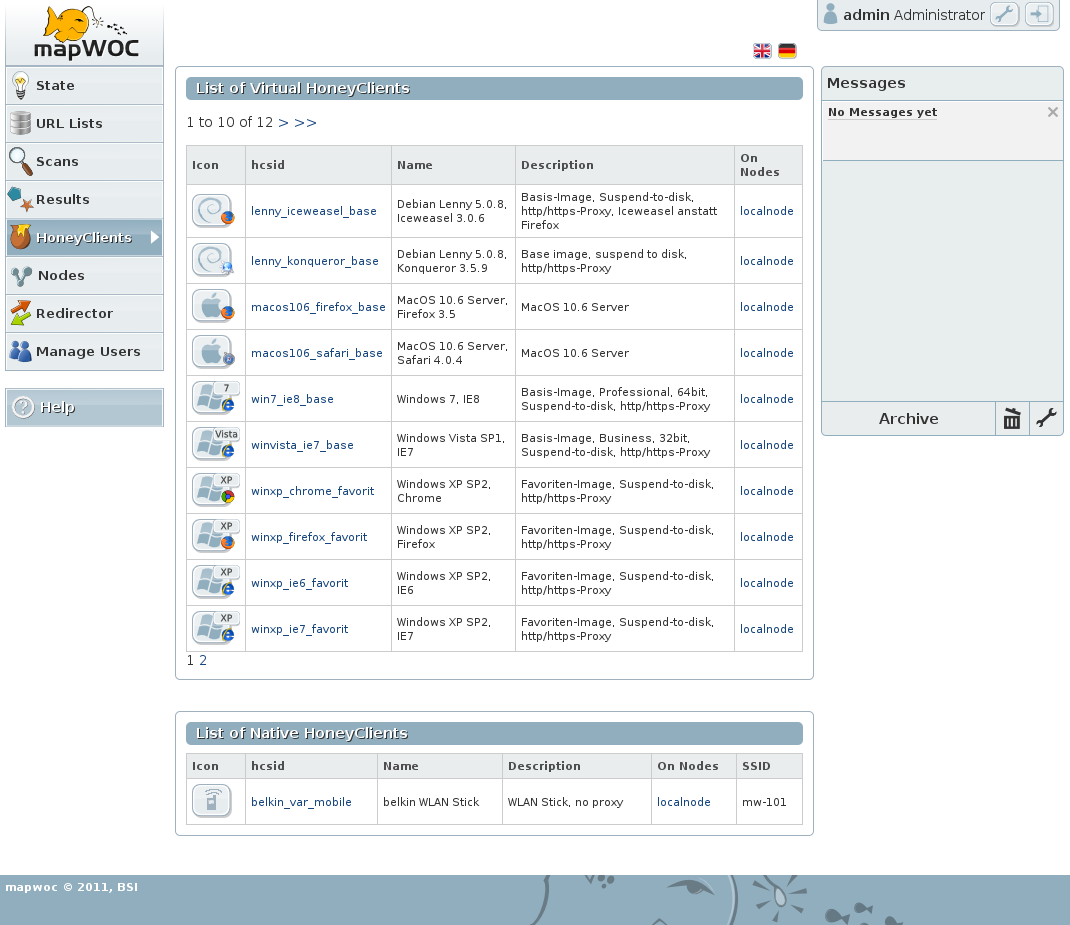1070x925 pixels.
Task: Open the winxp_chrome_favorit hcsid link
Action: coord(312,491)
